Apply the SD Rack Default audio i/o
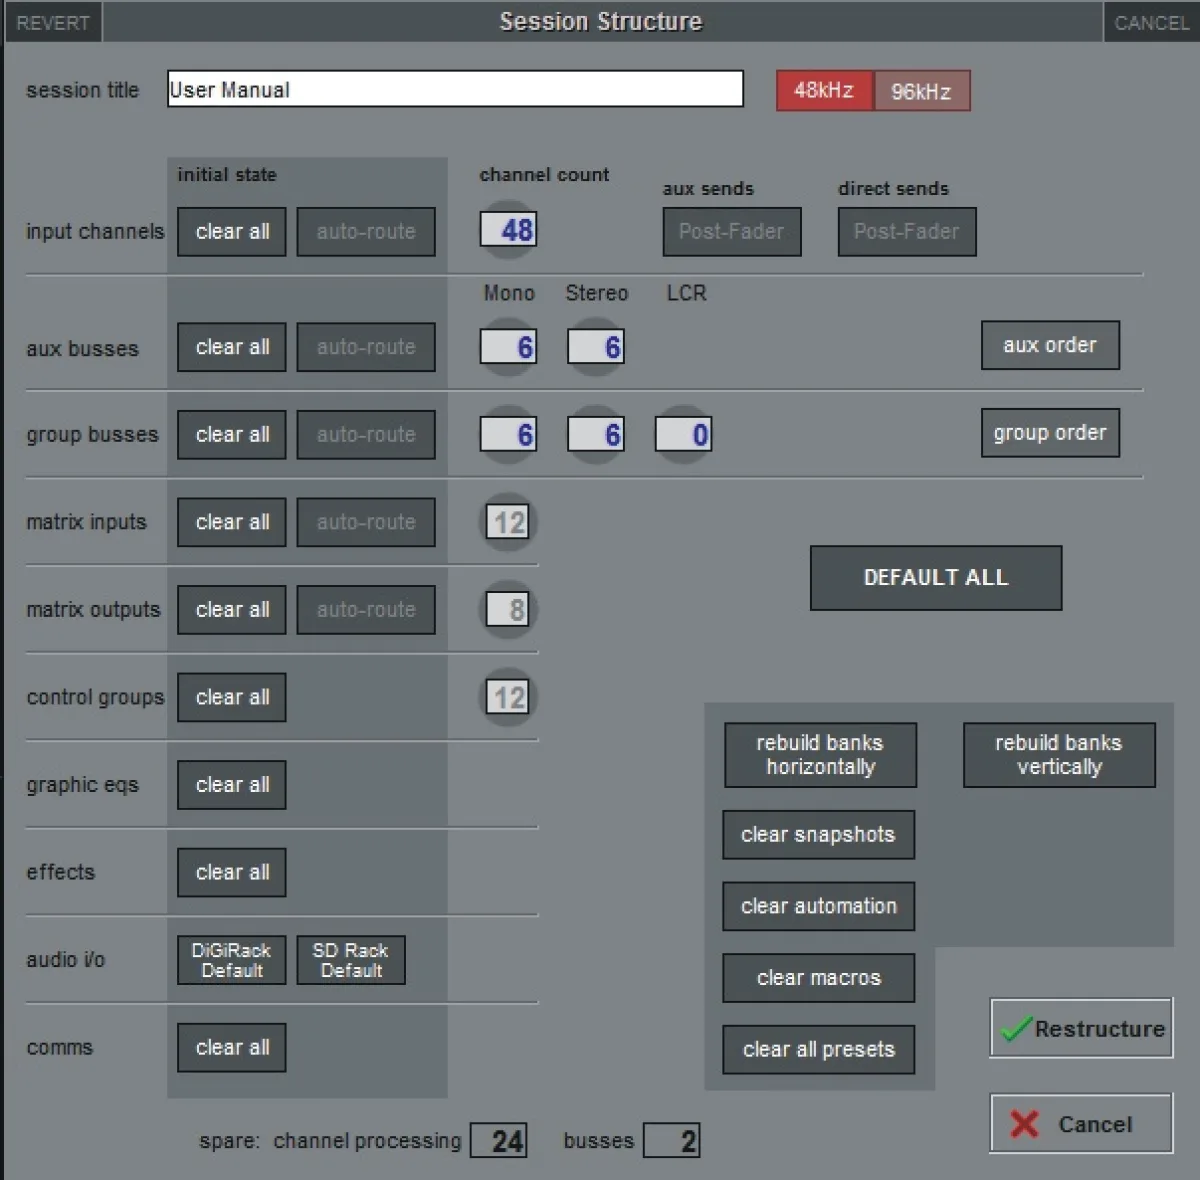This screenshot has height=1180, width=1200. click(x=351, y=960)
